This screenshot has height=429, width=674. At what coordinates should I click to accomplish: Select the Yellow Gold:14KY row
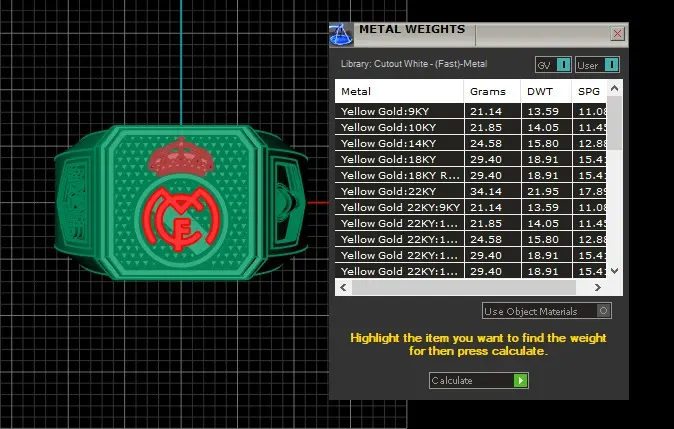[x=471, y=143]
